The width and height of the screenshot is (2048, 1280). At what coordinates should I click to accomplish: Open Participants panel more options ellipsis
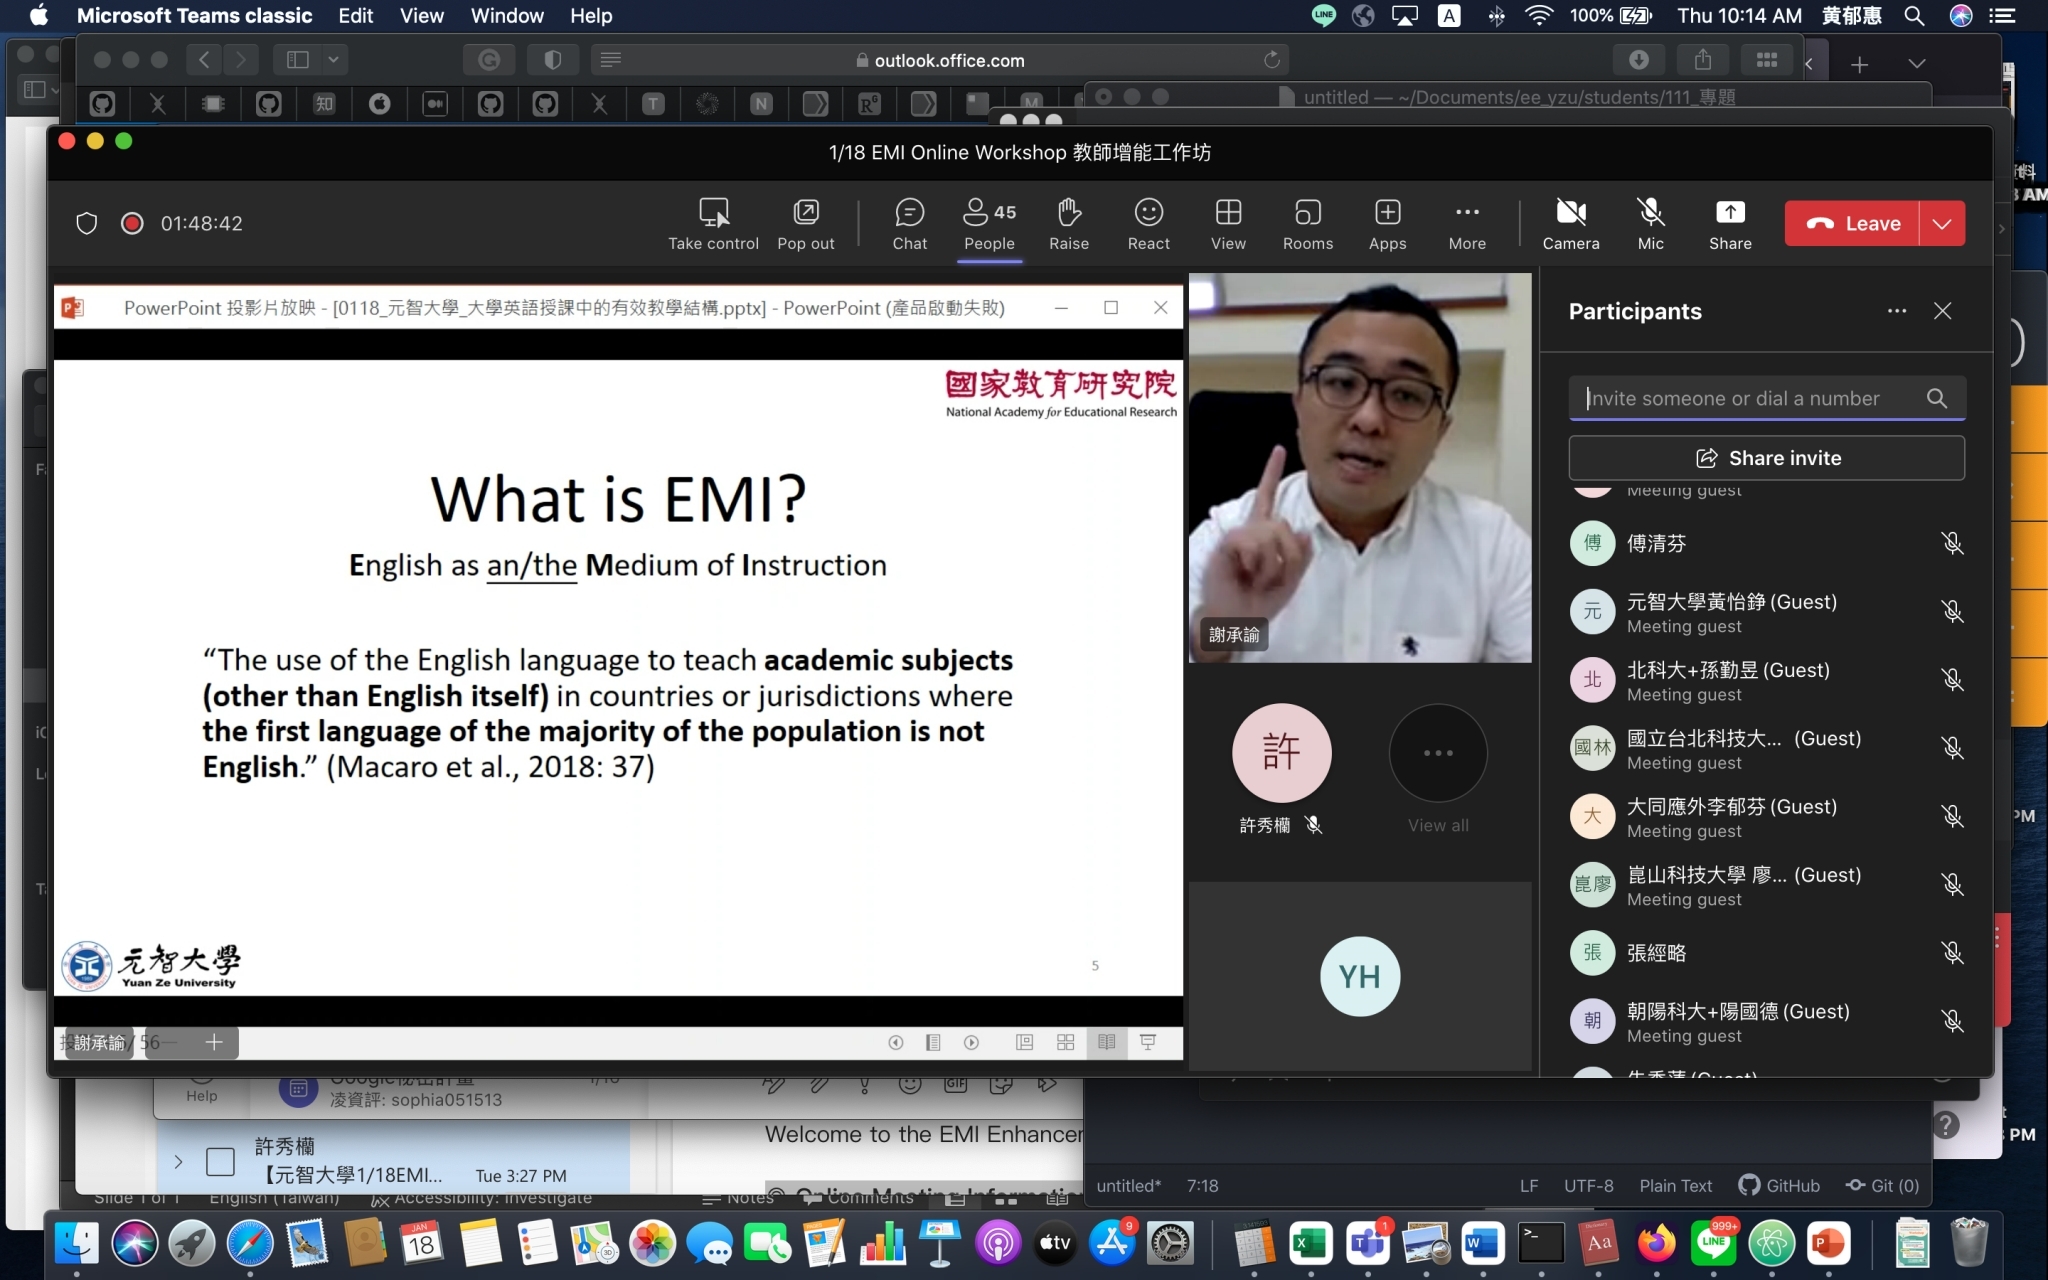(x=1896, y=311)
